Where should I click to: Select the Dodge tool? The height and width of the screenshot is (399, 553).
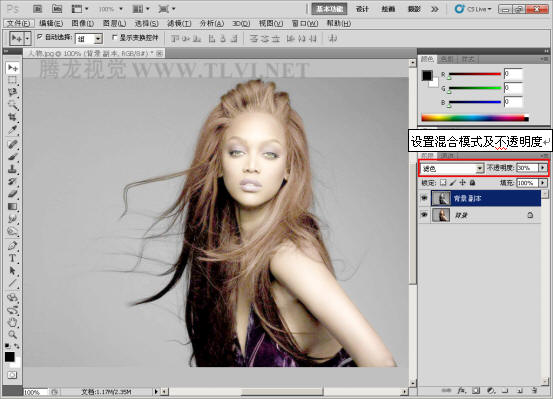[x=13, y=231]
